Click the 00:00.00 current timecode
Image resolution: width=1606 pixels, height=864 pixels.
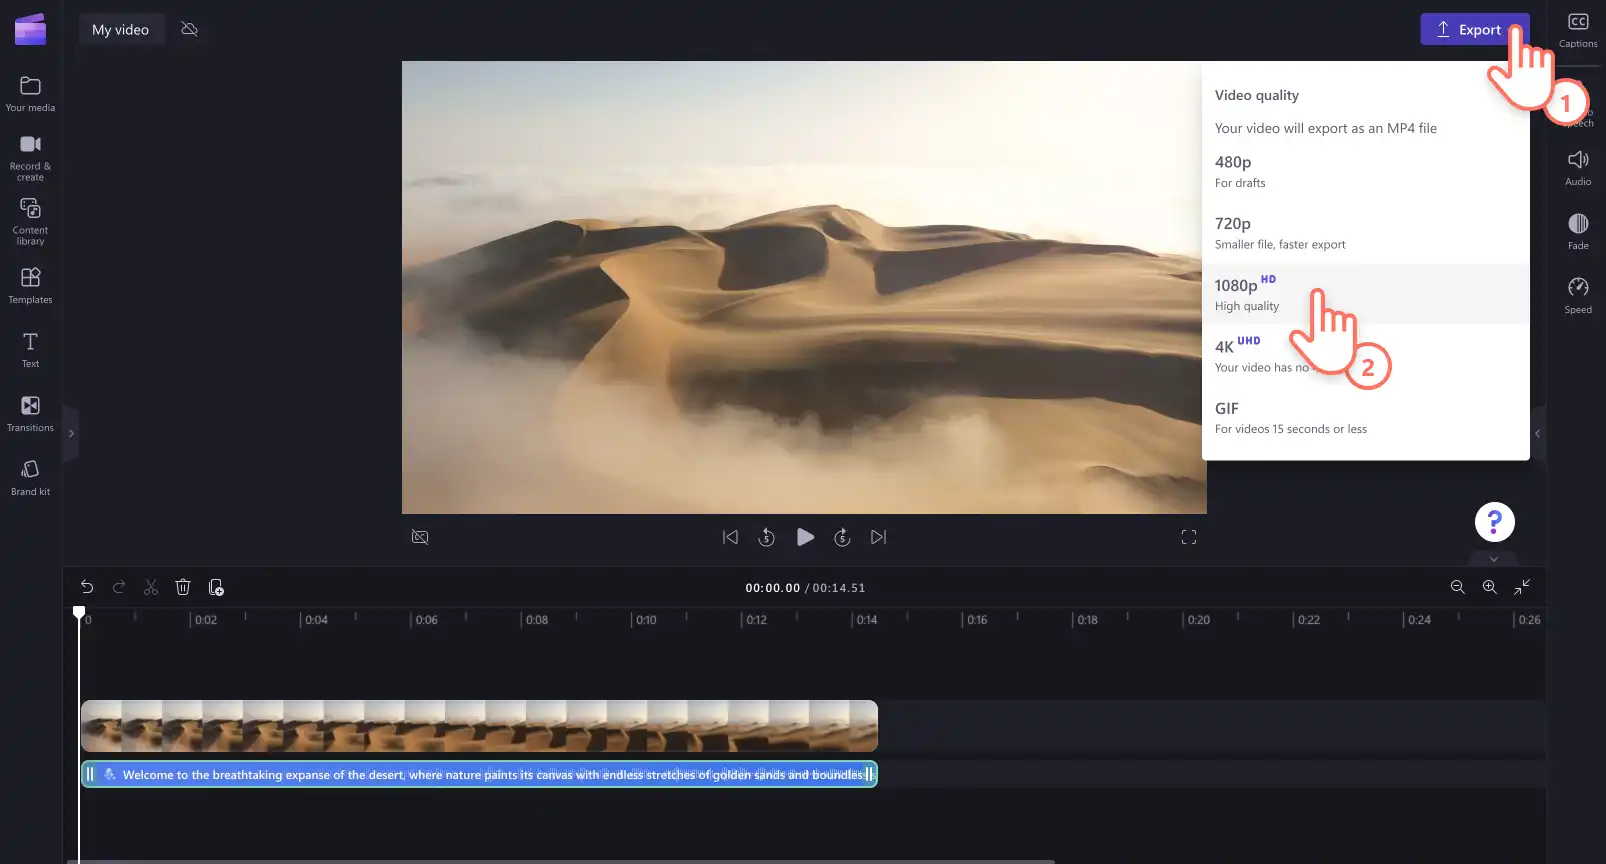point(772,588)
